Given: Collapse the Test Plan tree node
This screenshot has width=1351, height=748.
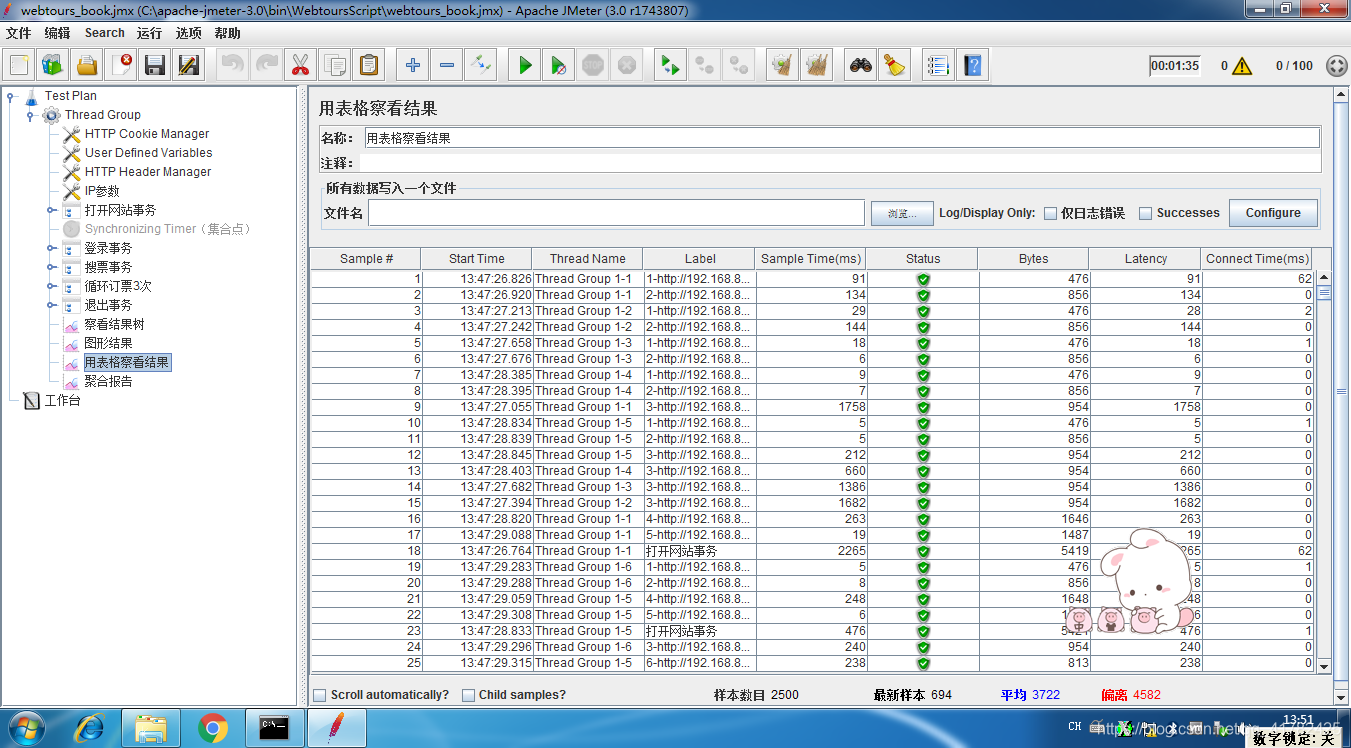Looking at the screenshot, I should [11, 96].
